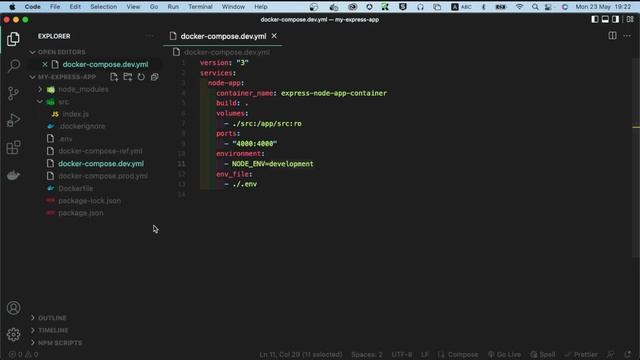Open the Search view in activity bar
Screen dimensions: 640x360
coord(14,66)
